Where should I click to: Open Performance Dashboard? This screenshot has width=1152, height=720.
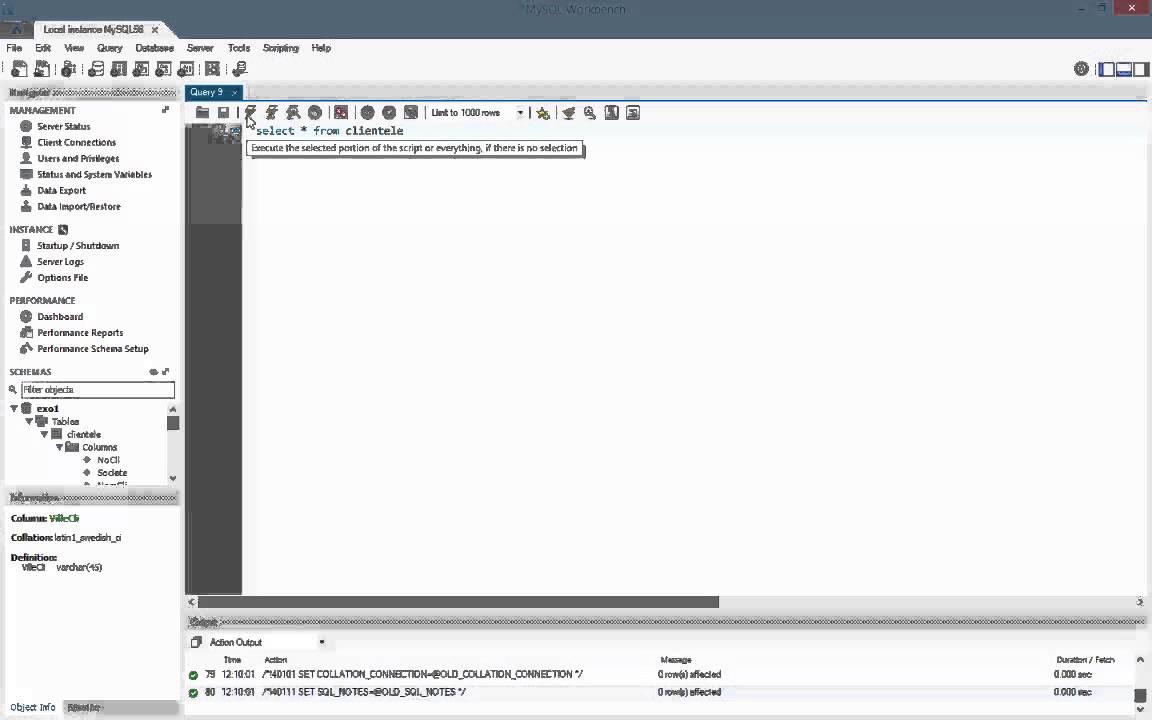point(60,317)
